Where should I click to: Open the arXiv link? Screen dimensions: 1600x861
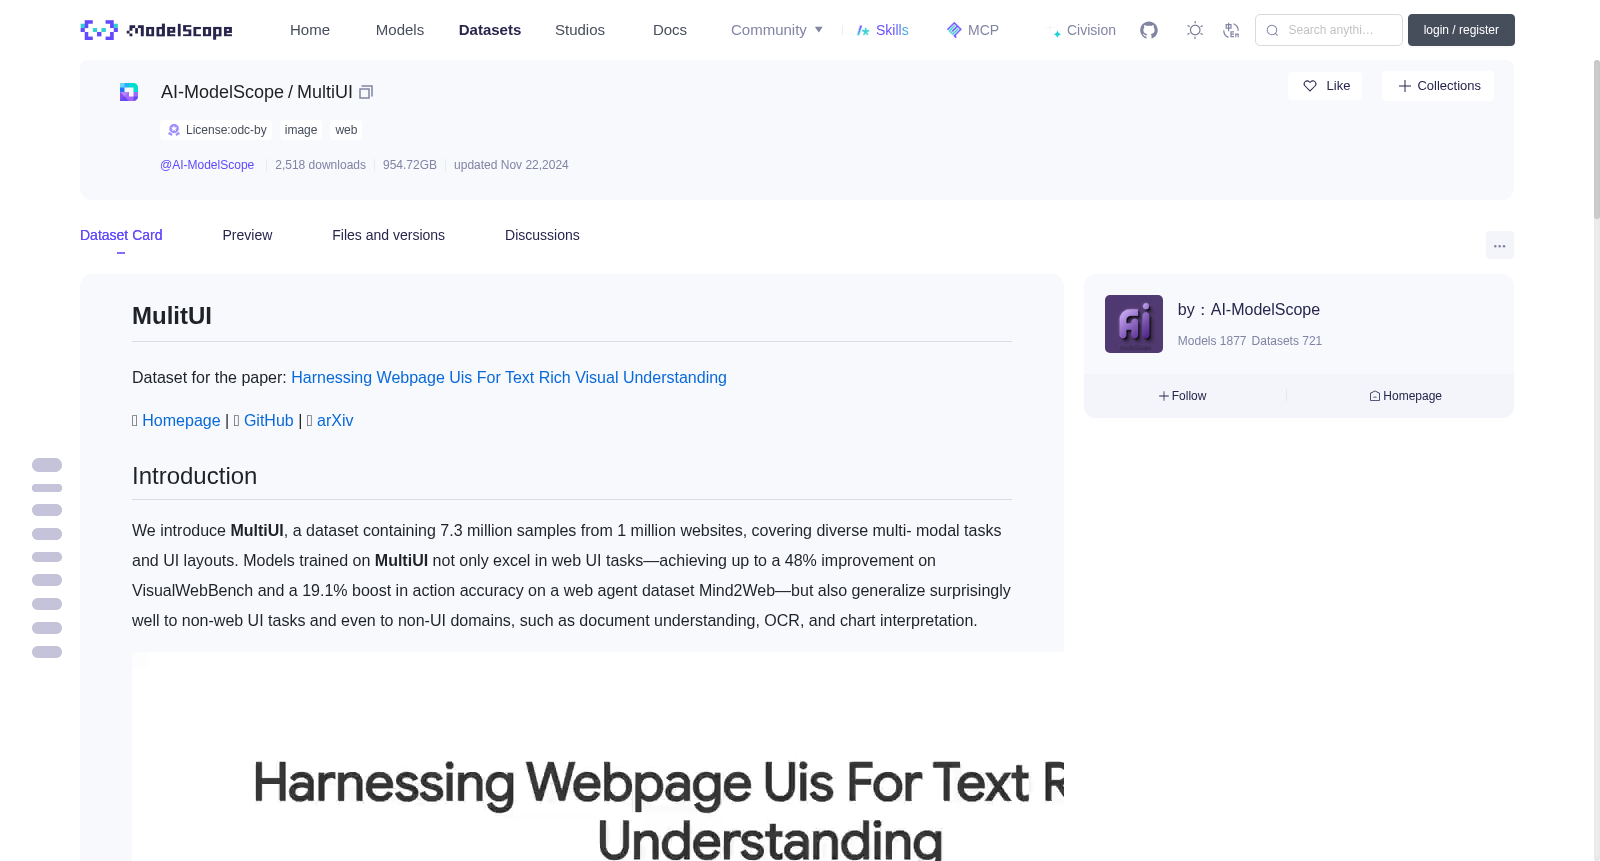(335, 421)
